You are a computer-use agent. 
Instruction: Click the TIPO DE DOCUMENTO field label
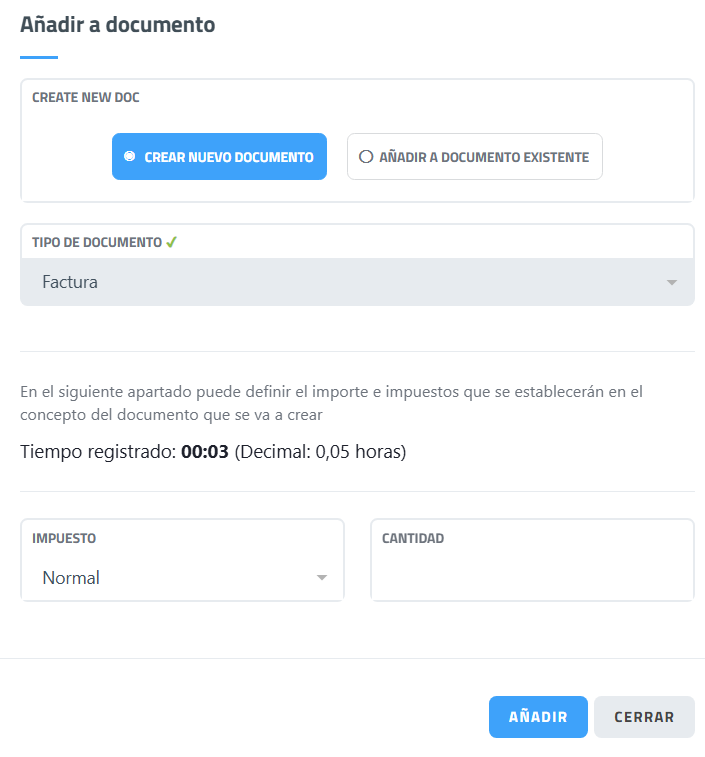pyautogui.click(x=97, y=242)
